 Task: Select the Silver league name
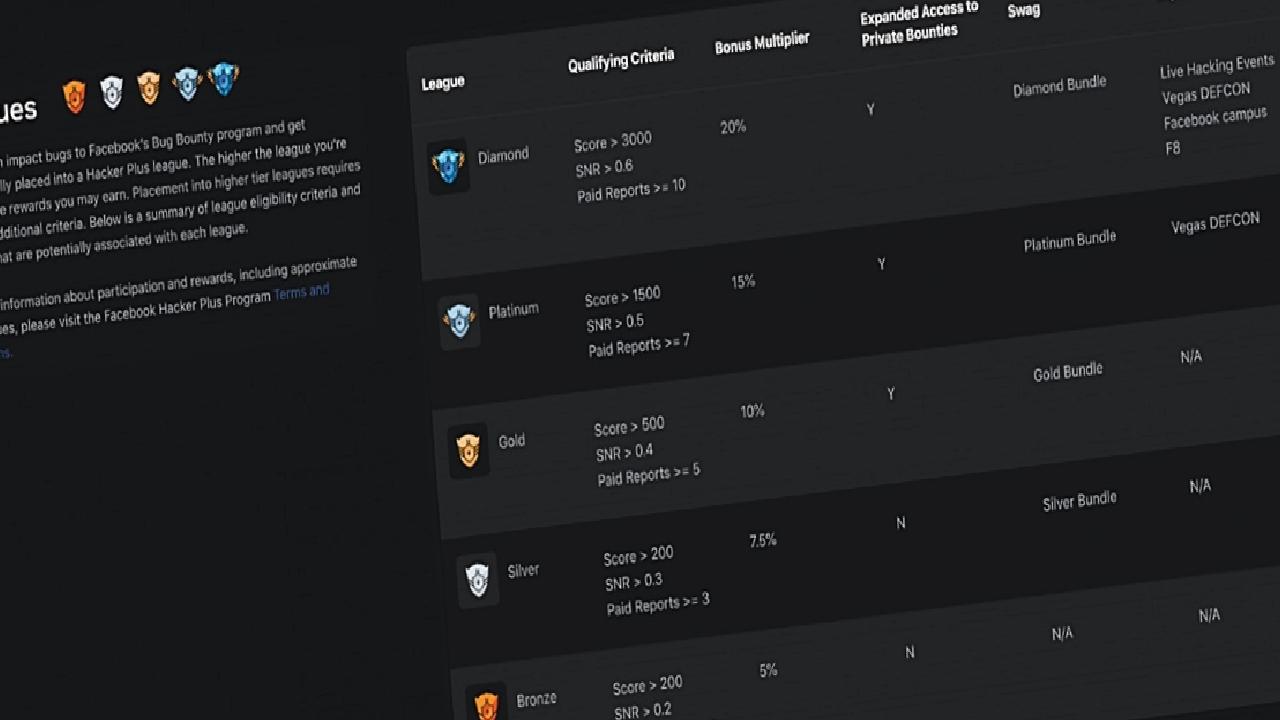click(523, 571)
